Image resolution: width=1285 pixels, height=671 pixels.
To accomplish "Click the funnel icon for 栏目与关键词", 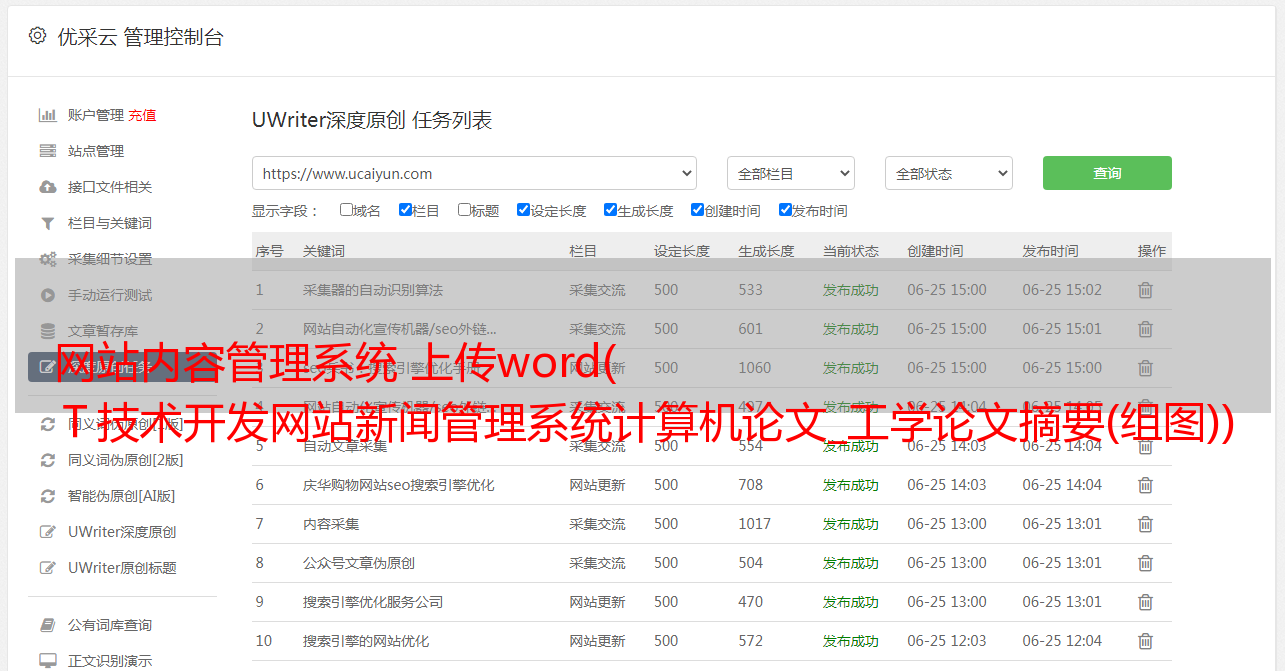I will [47, 223].
